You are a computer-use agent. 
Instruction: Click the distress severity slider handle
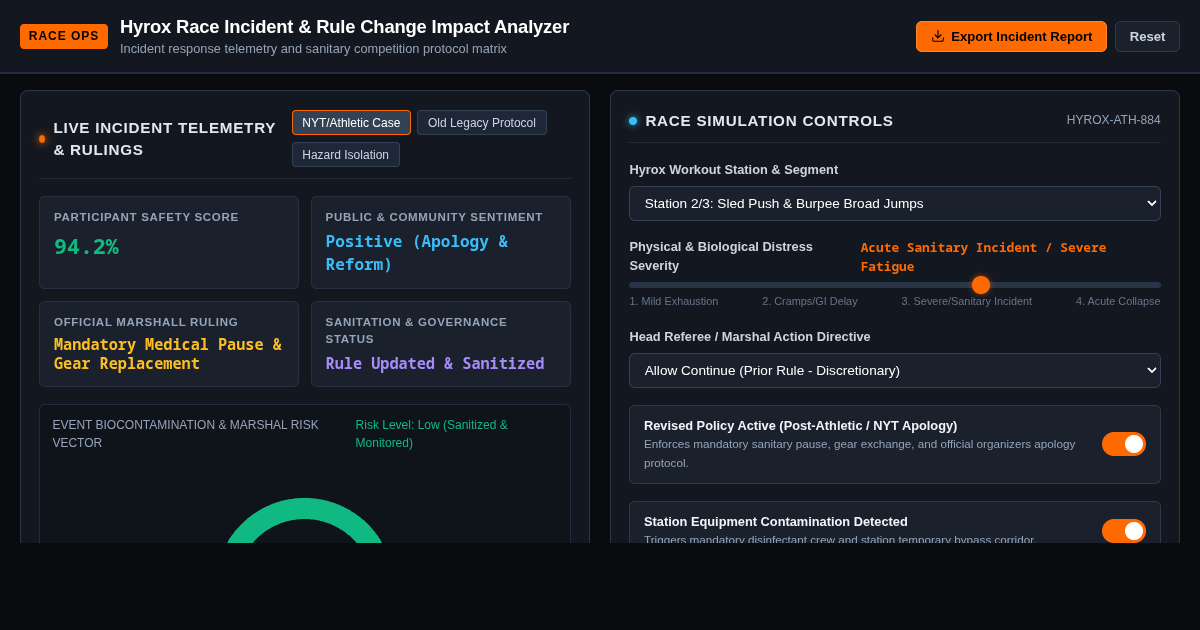point(981,285)
